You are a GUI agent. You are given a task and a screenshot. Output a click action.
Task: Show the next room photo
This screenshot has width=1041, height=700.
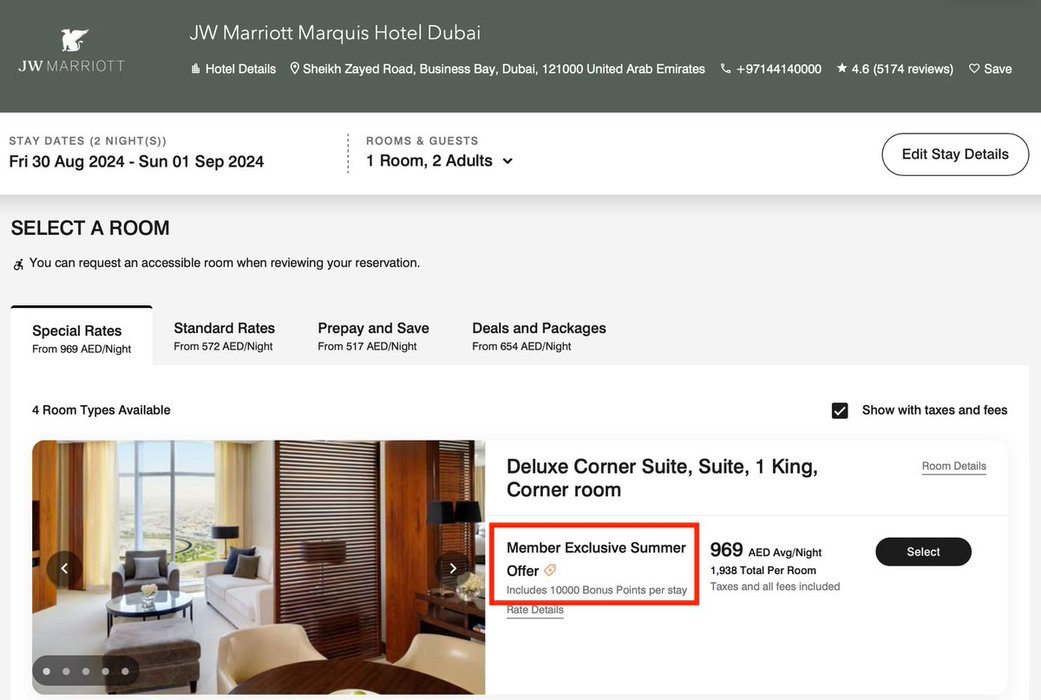(453, 568)
